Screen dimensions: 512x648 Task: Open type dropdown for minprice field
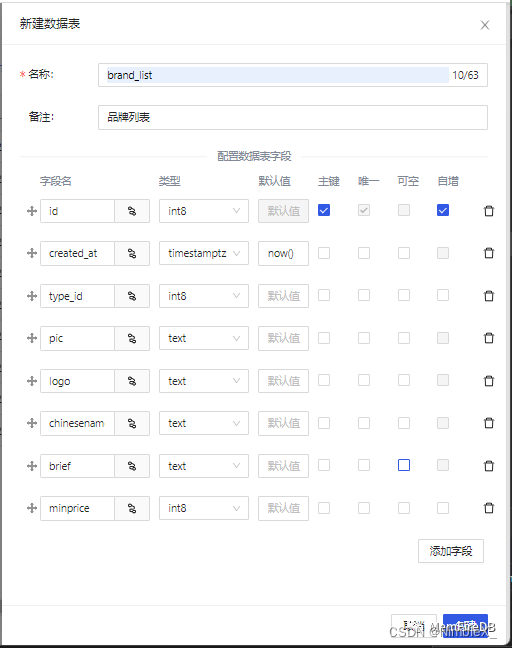coord(204,508)
